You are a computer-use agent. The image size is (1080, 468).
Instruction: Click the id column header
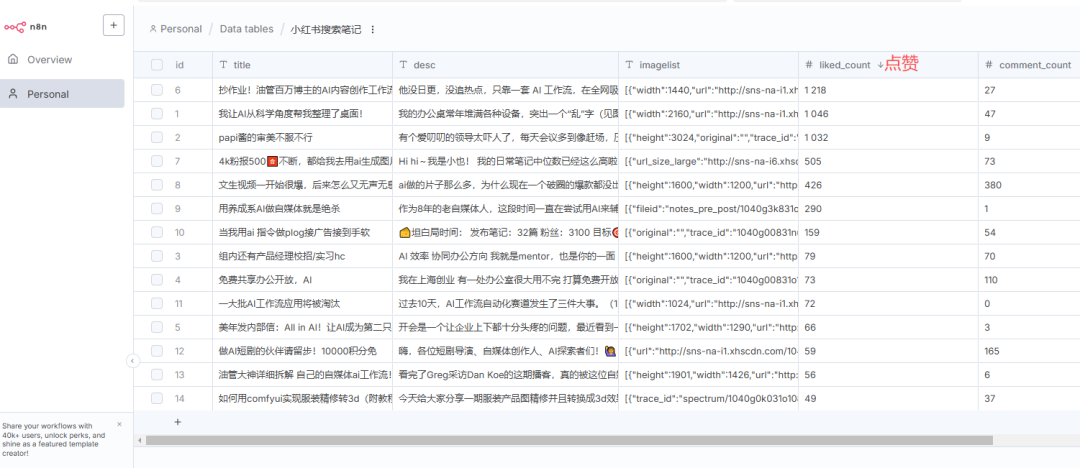180,65
